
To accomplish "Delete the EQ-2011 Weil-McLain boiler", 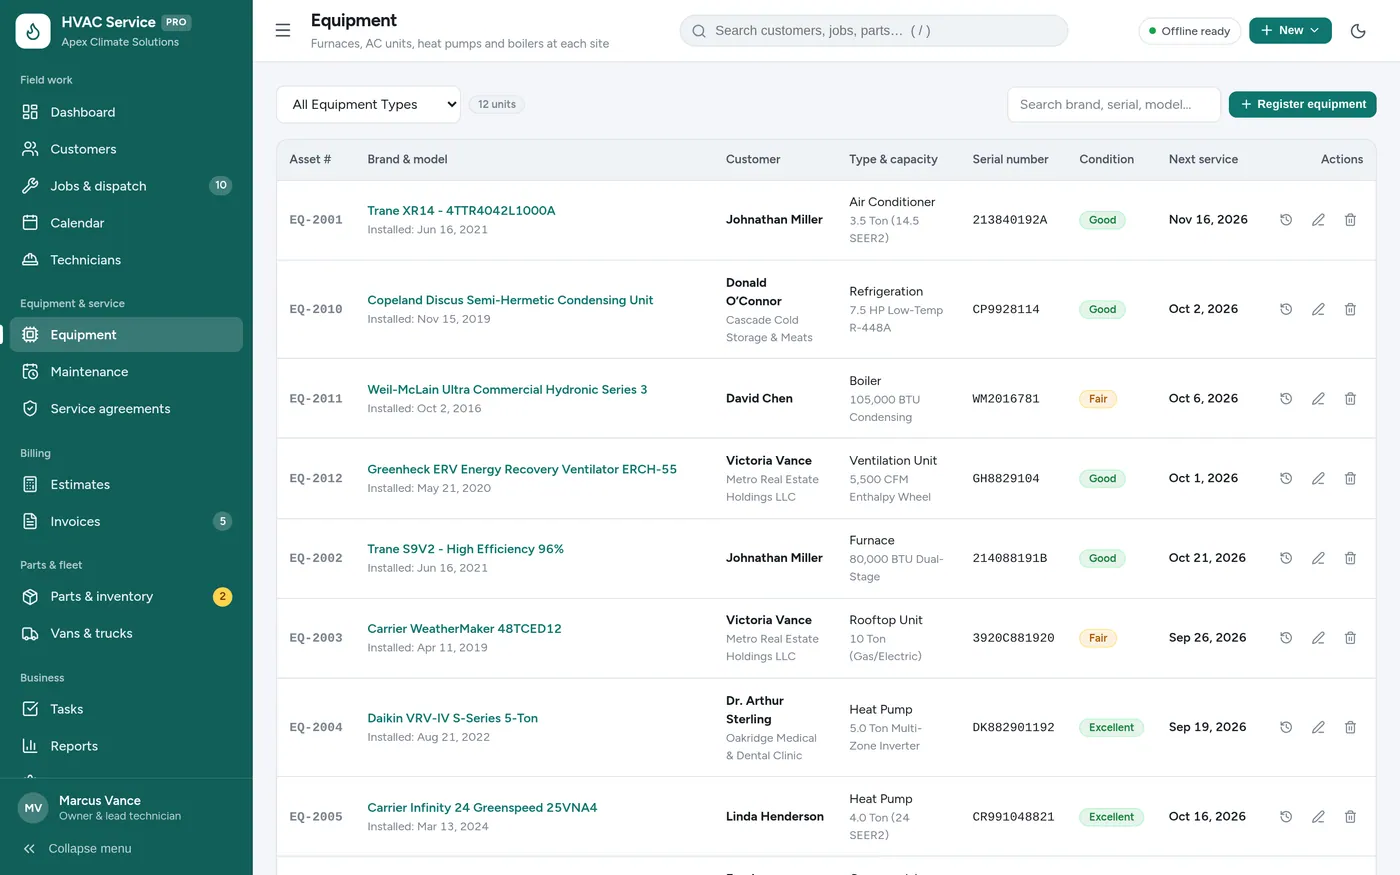I will pos(1350,399).
